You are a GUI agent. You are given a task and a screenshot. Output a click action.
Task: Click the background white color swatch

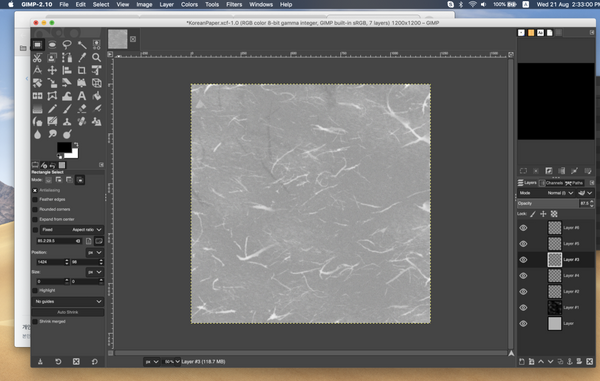(x=75, y=154)
